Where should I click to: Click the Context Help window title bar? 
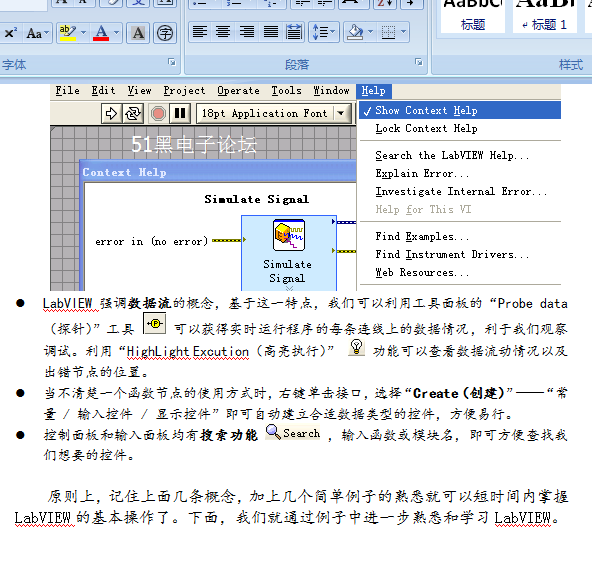(x=218, y=172)
